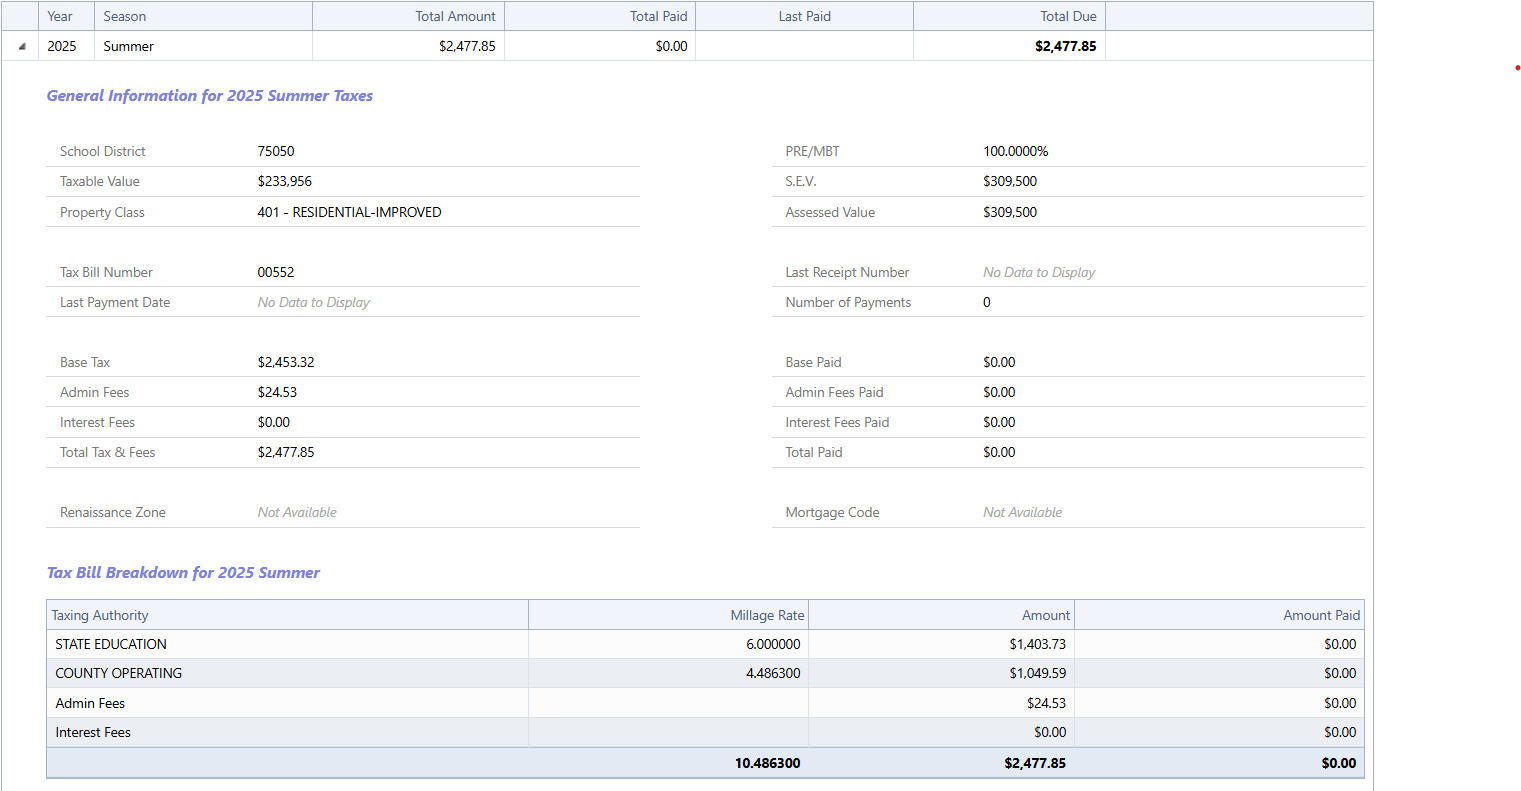
Task: Sort by the Season column header
Action: tap(125, 16)
